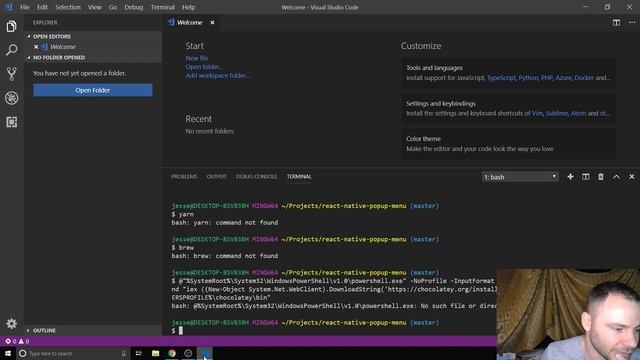Open the Source Control view
640x360 pixels.
click(11, 74)
